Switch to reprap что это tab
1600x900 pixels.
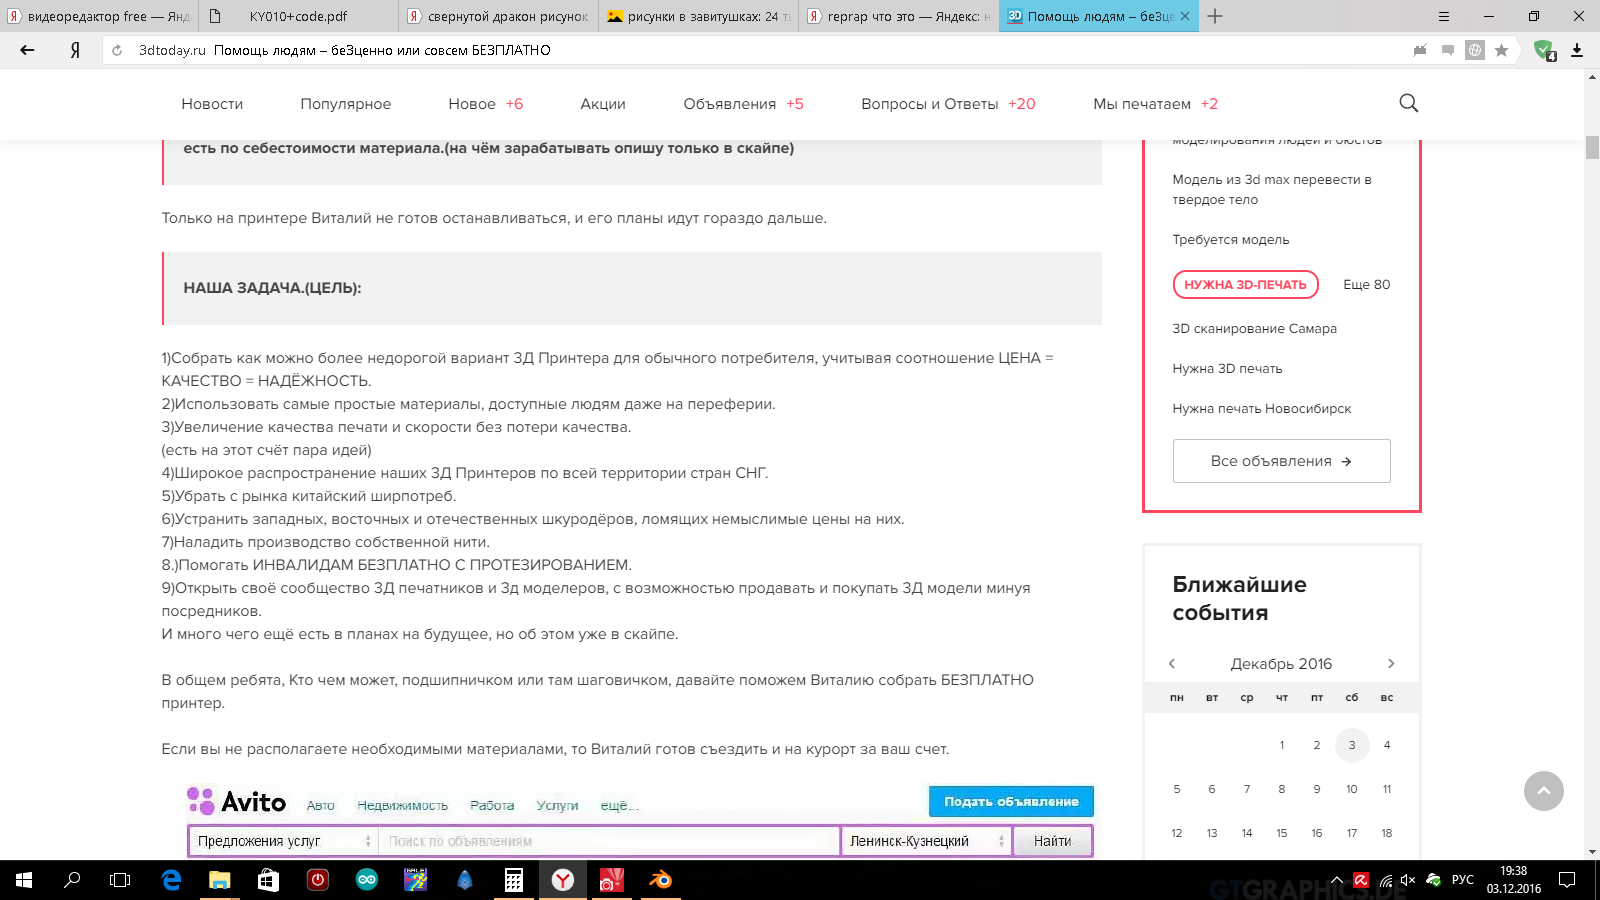(x=898, y=16)
